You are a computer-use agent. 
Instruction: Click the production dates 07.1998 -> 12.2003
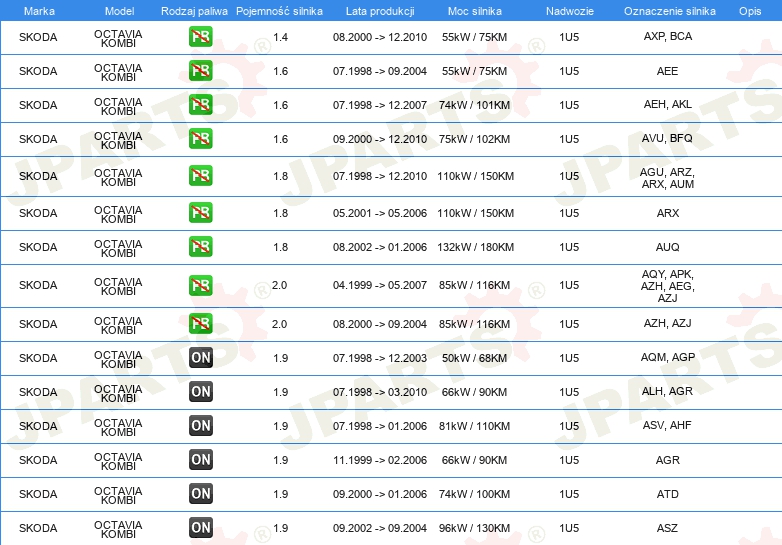(x=380, y=358)
